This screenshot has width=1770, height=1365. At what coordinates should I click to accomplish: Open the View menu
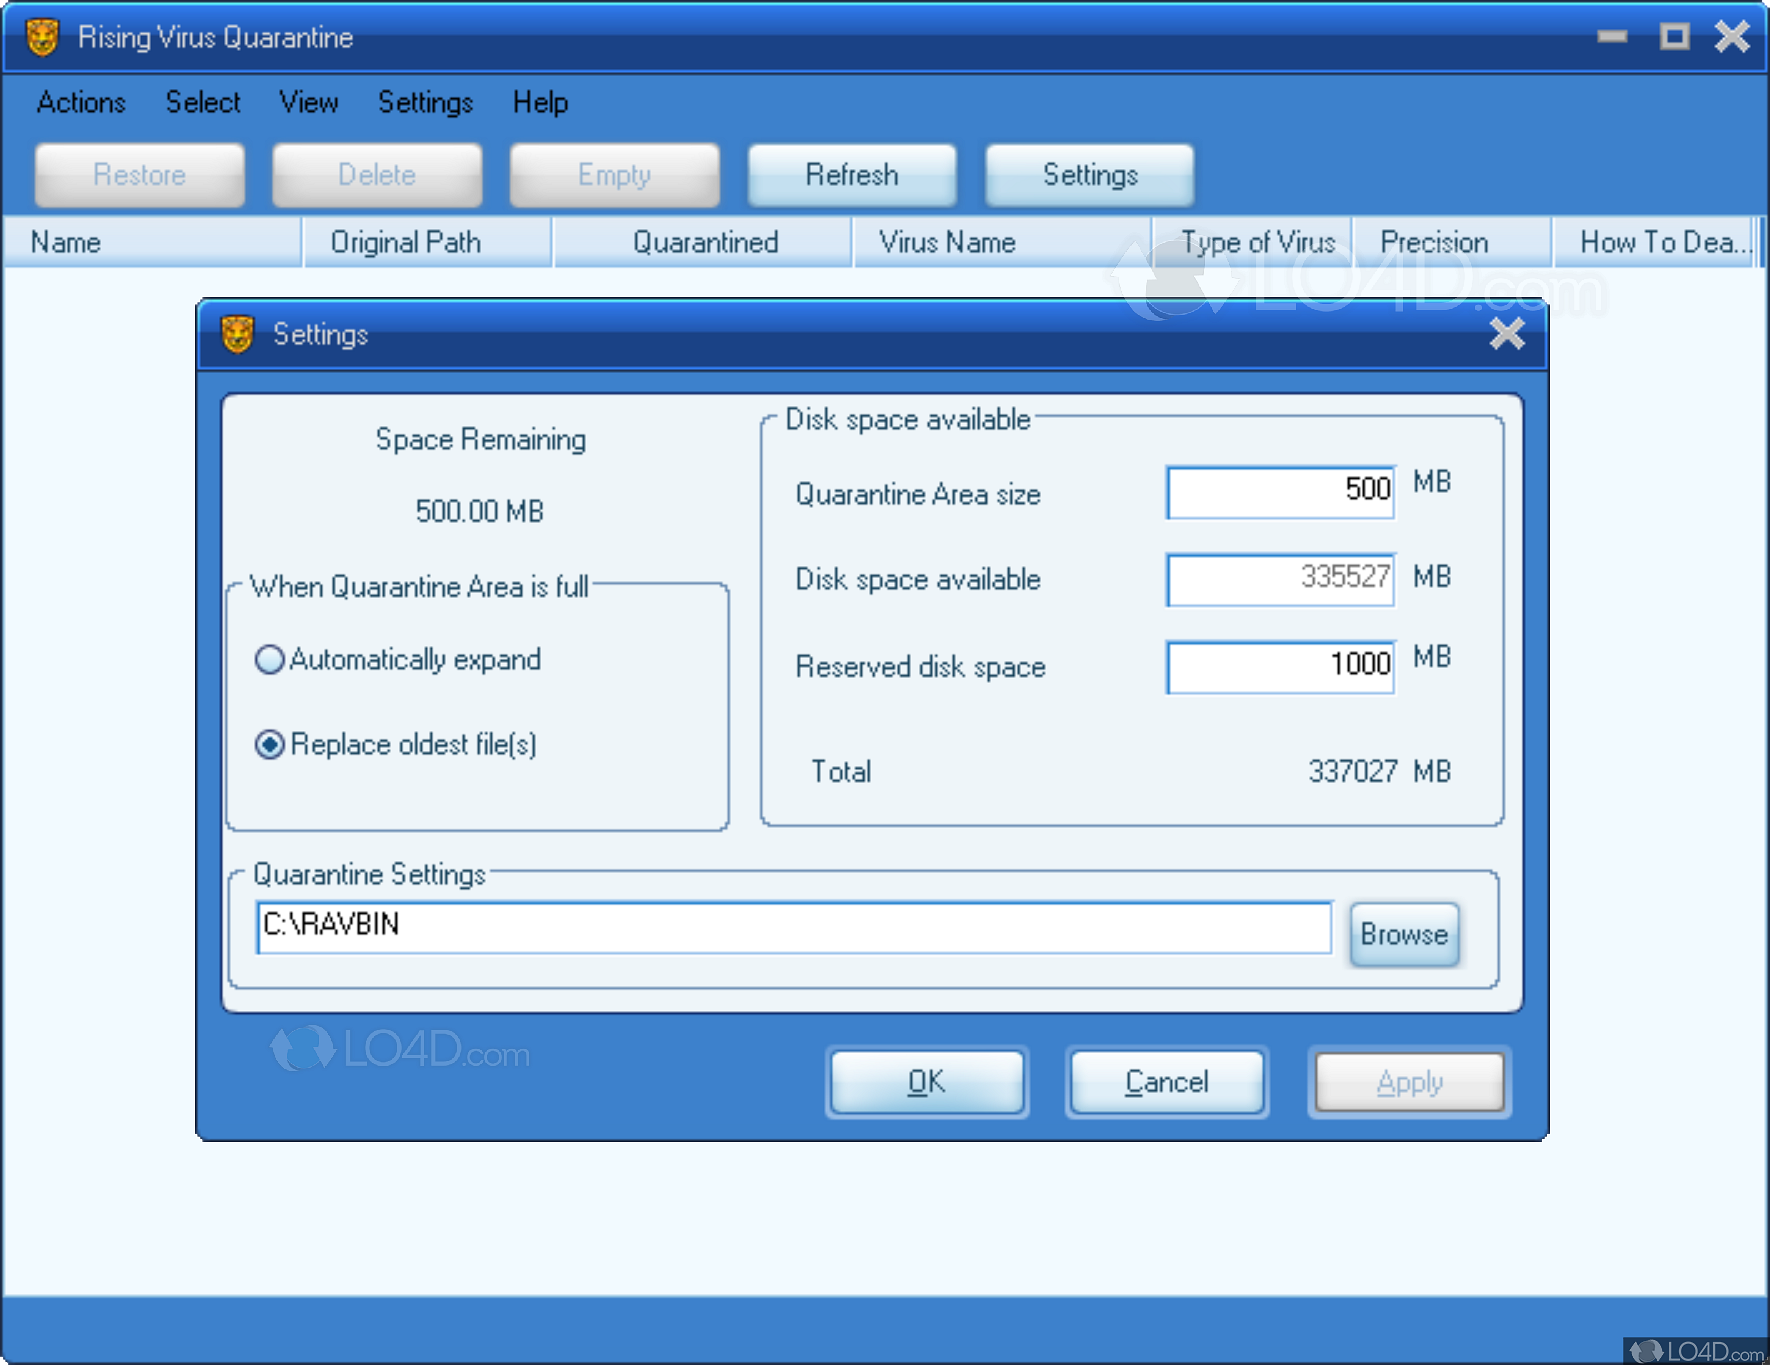309,102
